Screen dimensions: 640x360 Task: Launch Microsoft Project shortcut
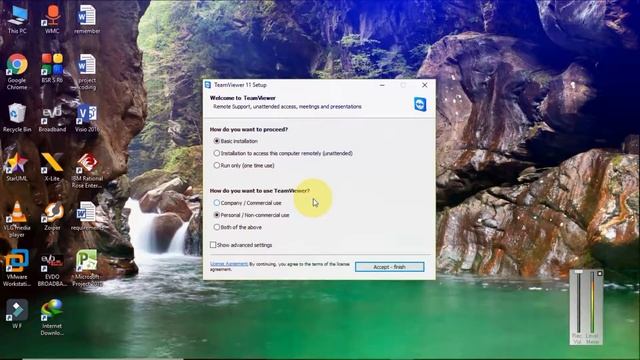click(x=87, y=268)
